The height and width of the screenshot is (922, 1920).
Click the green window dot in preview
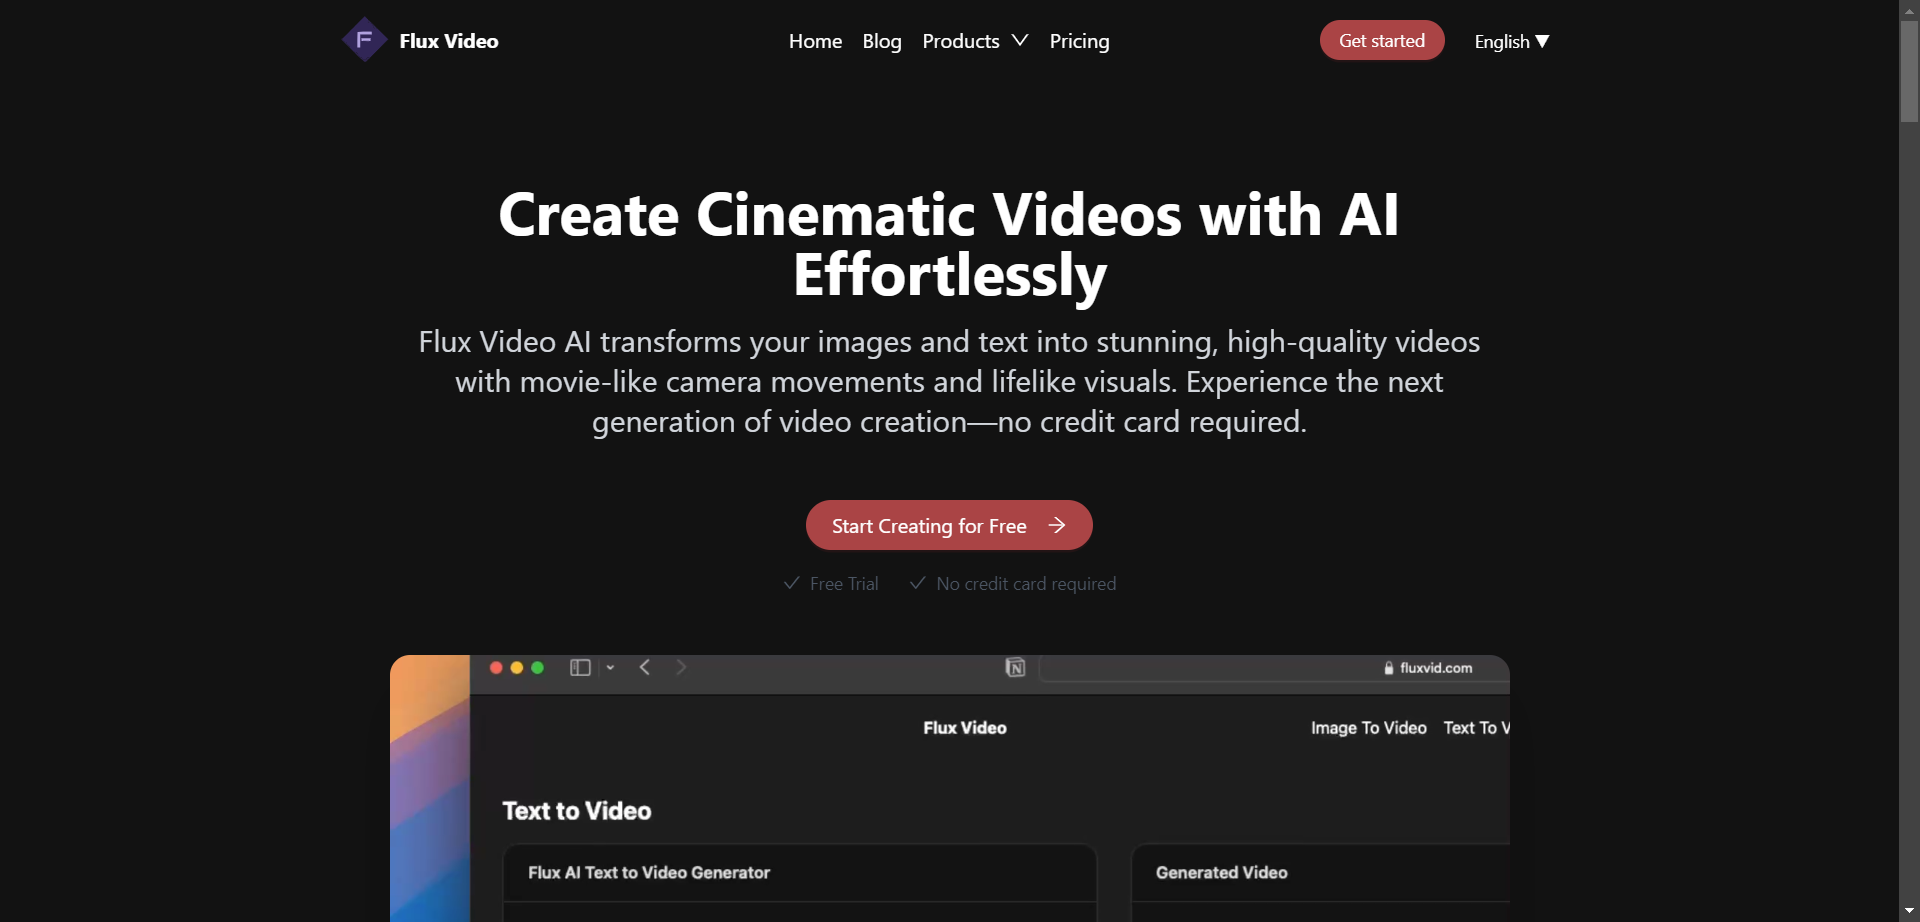click(538, 667)
